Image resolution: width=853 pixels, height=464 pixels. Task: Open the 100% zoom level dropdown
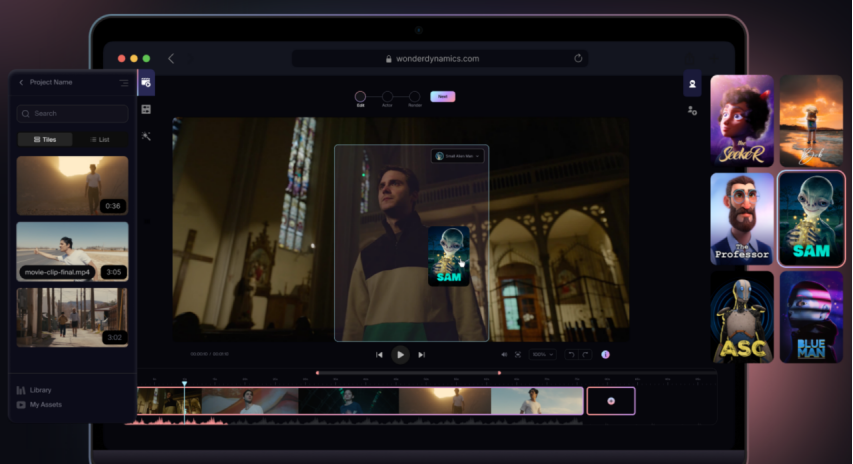[x=543, y=354]
